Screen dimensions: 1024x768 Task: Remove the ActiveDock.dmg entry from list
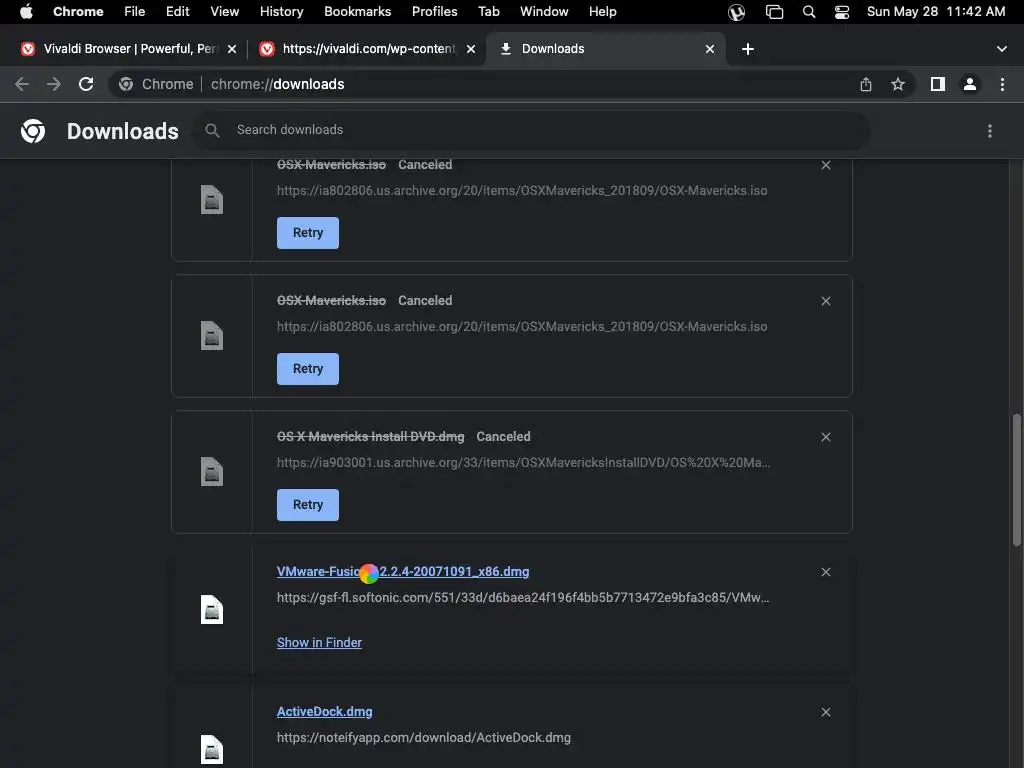pos(826,712)
